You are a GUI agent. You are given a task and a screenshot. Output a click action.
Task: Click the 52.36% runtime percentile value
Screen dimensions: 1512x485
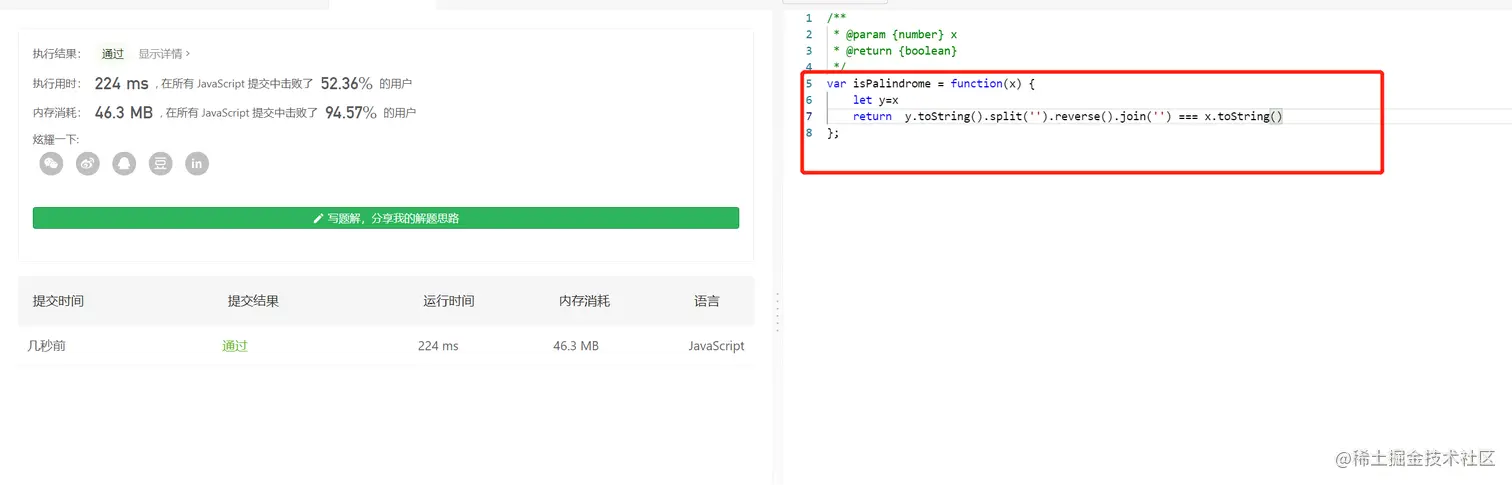point(347,84)
